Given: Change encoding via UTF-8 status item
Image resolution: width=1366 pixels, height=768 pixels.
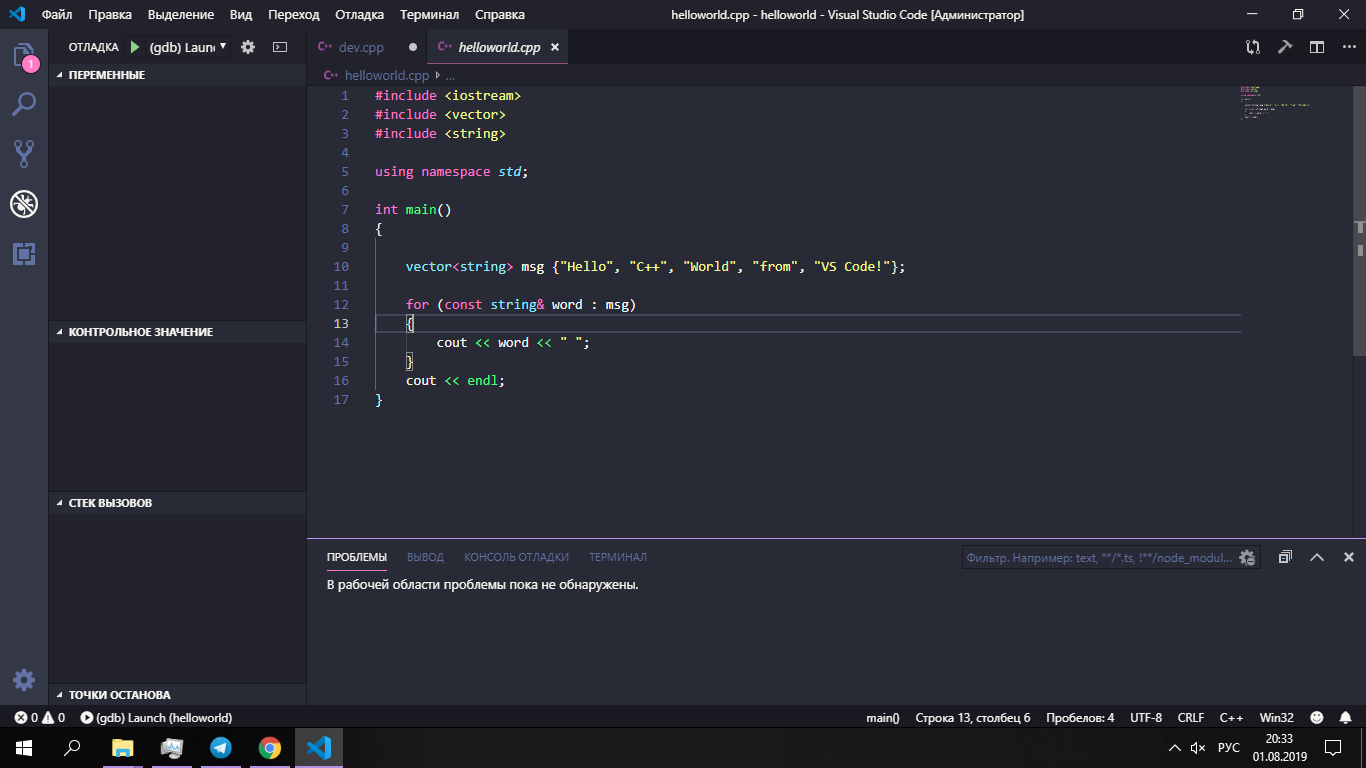Looking at the screenshot, I should [1146, 718].
